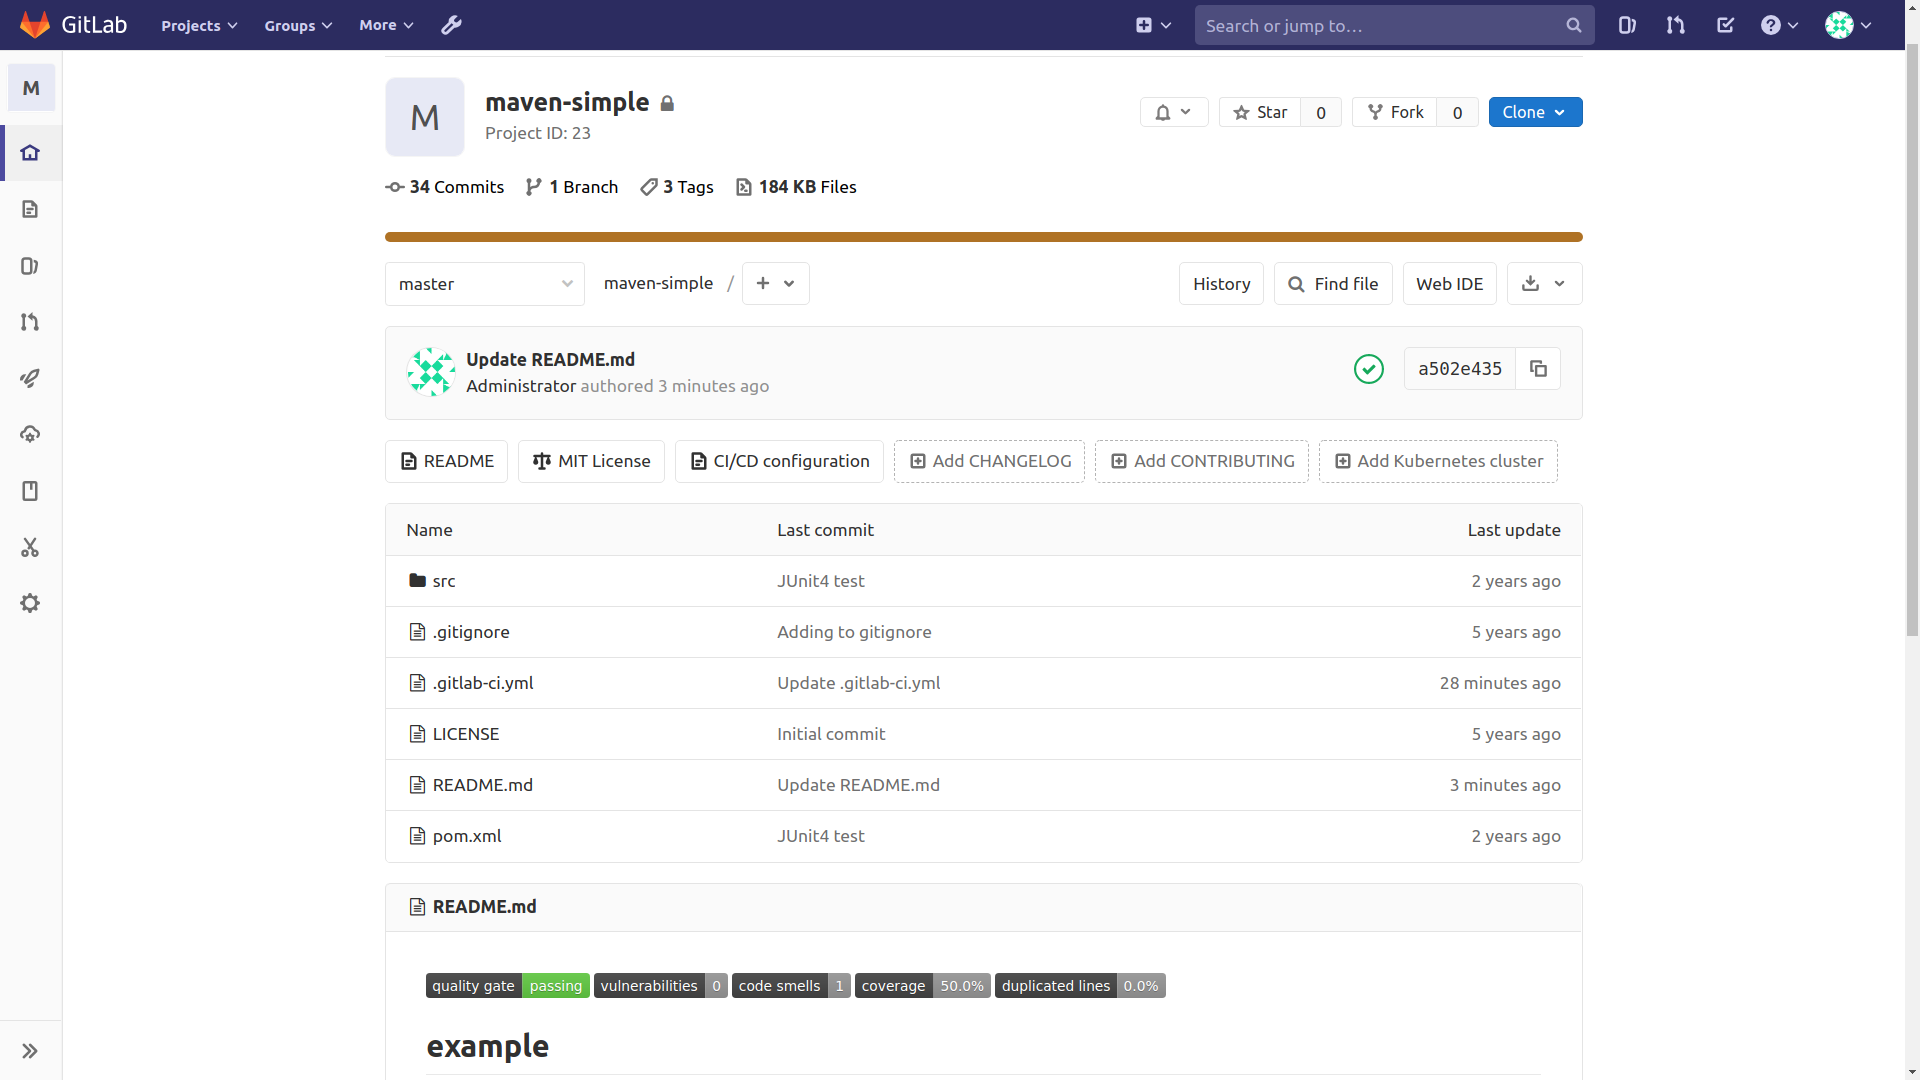Click the Find file button
Screen dimensions: 1920x1080
[x=1332, y=284]
